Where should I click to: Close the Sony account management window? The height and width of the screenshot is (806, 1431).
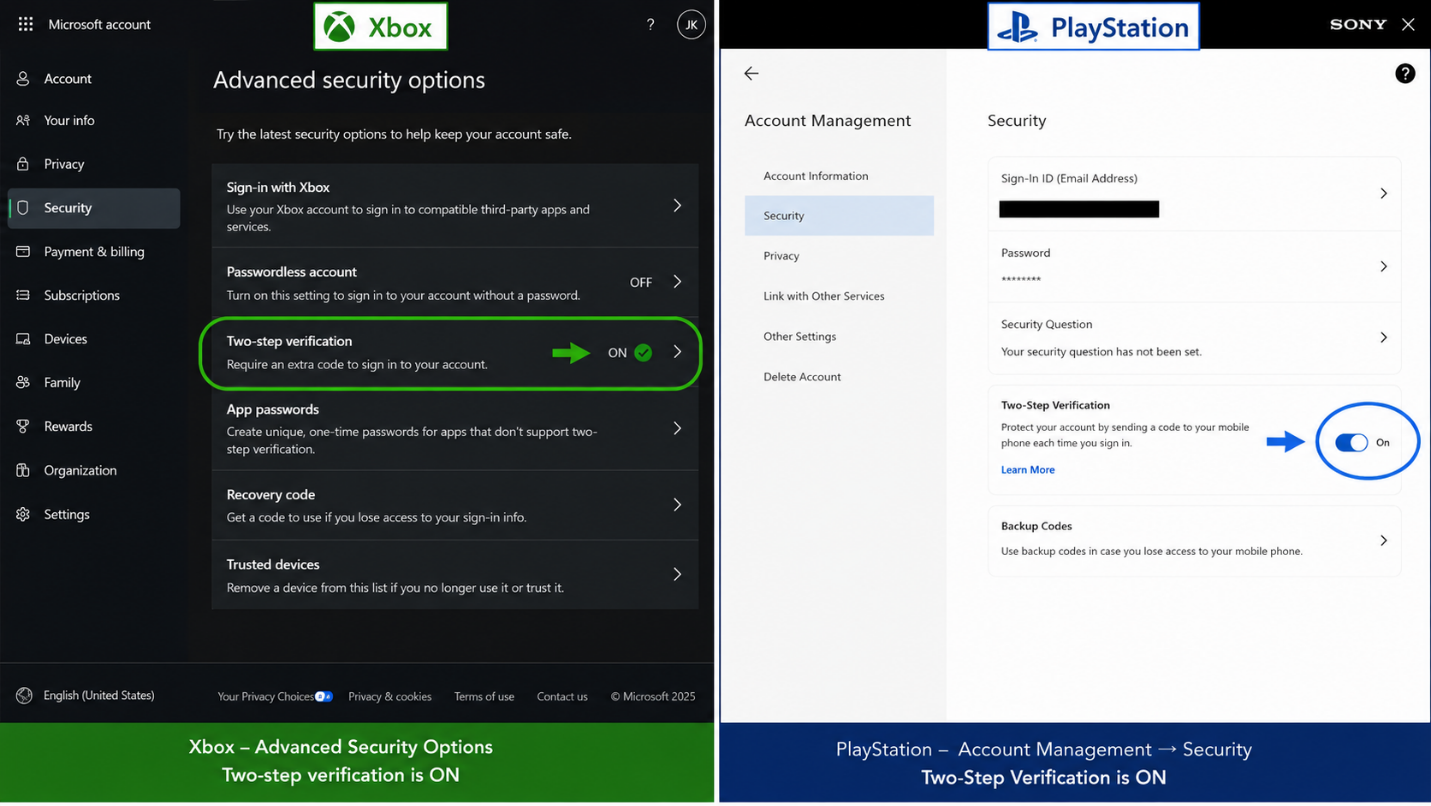tap(1408, 24)
